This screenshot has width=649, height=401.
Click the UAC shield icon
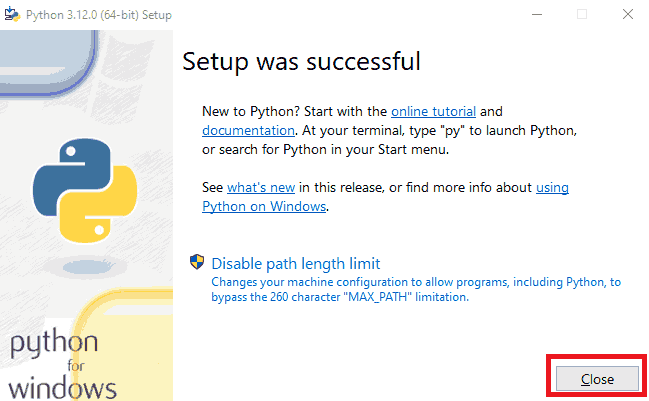click(x=197, y=263)
